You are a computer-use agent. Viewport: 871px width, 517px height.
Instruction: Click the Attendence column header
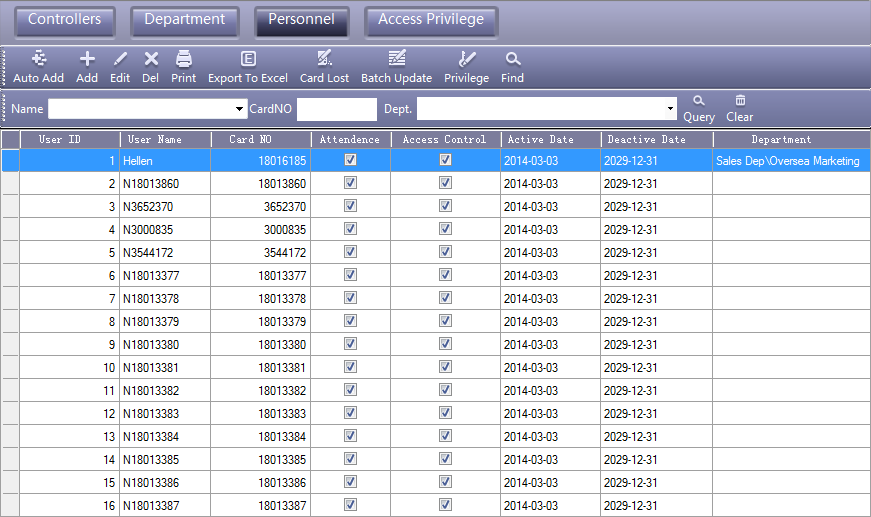[x=351, y=139]
